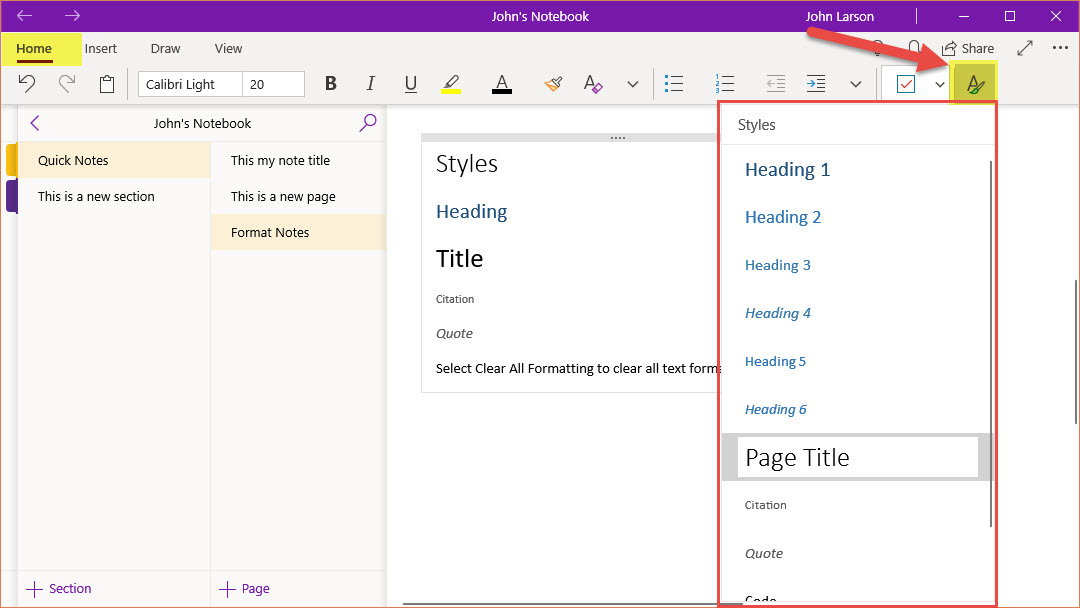
Task: Open the Draw tab
Action: (166, 48)
